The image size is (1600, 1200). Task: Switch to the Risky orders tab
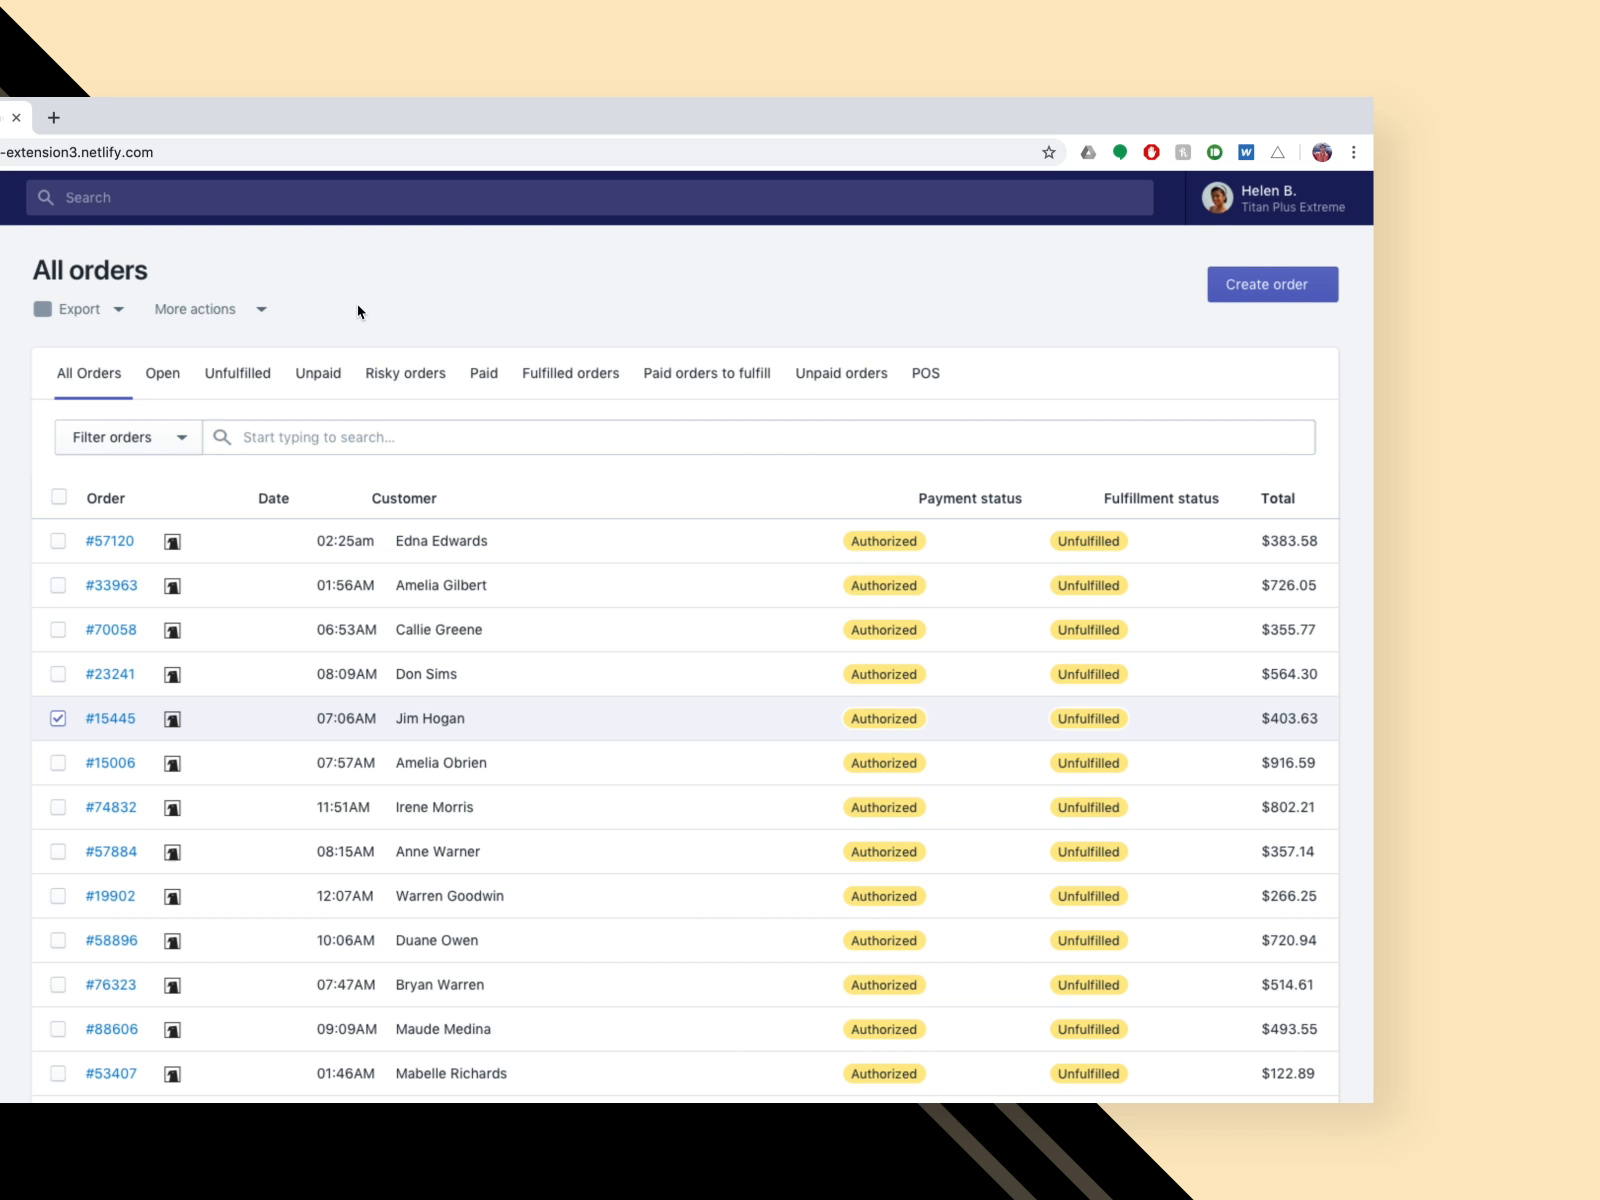point(405,373)
